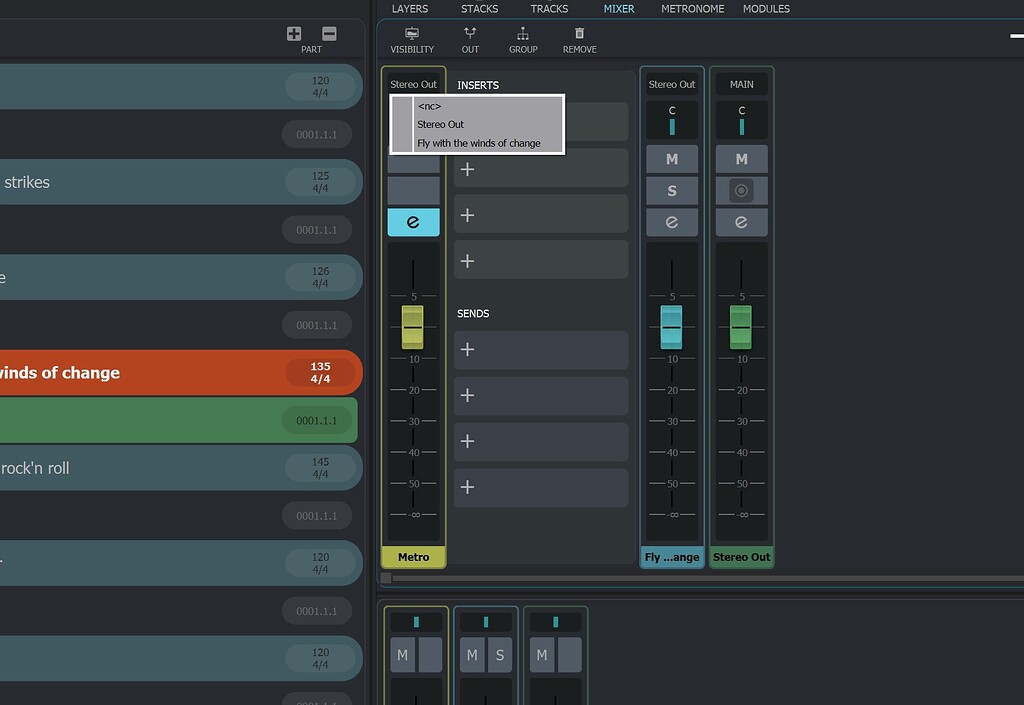Mute the first mini mixer strip below

click(x=402, y=655)
